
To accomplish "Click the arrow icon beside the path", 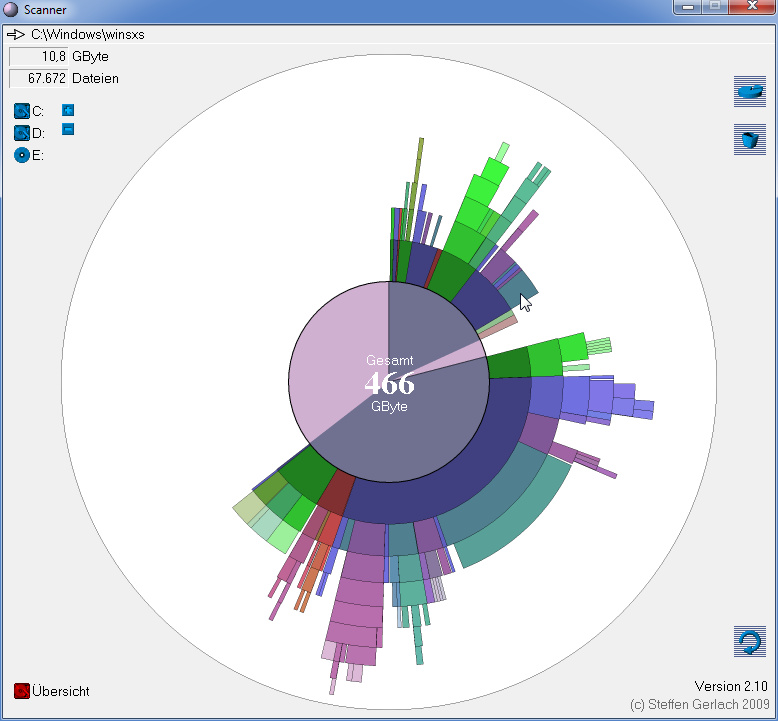I will pyautogui.click(x=16, y=34).
